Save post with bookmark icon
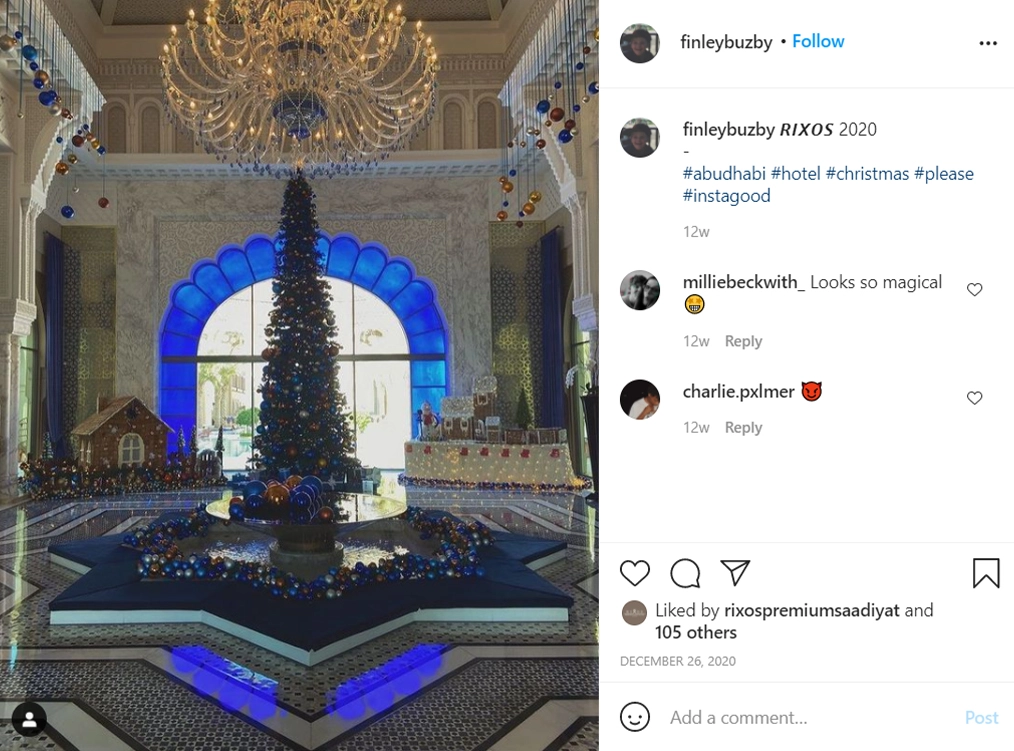This screenshot has width=1014, height=751. point(986,573)
